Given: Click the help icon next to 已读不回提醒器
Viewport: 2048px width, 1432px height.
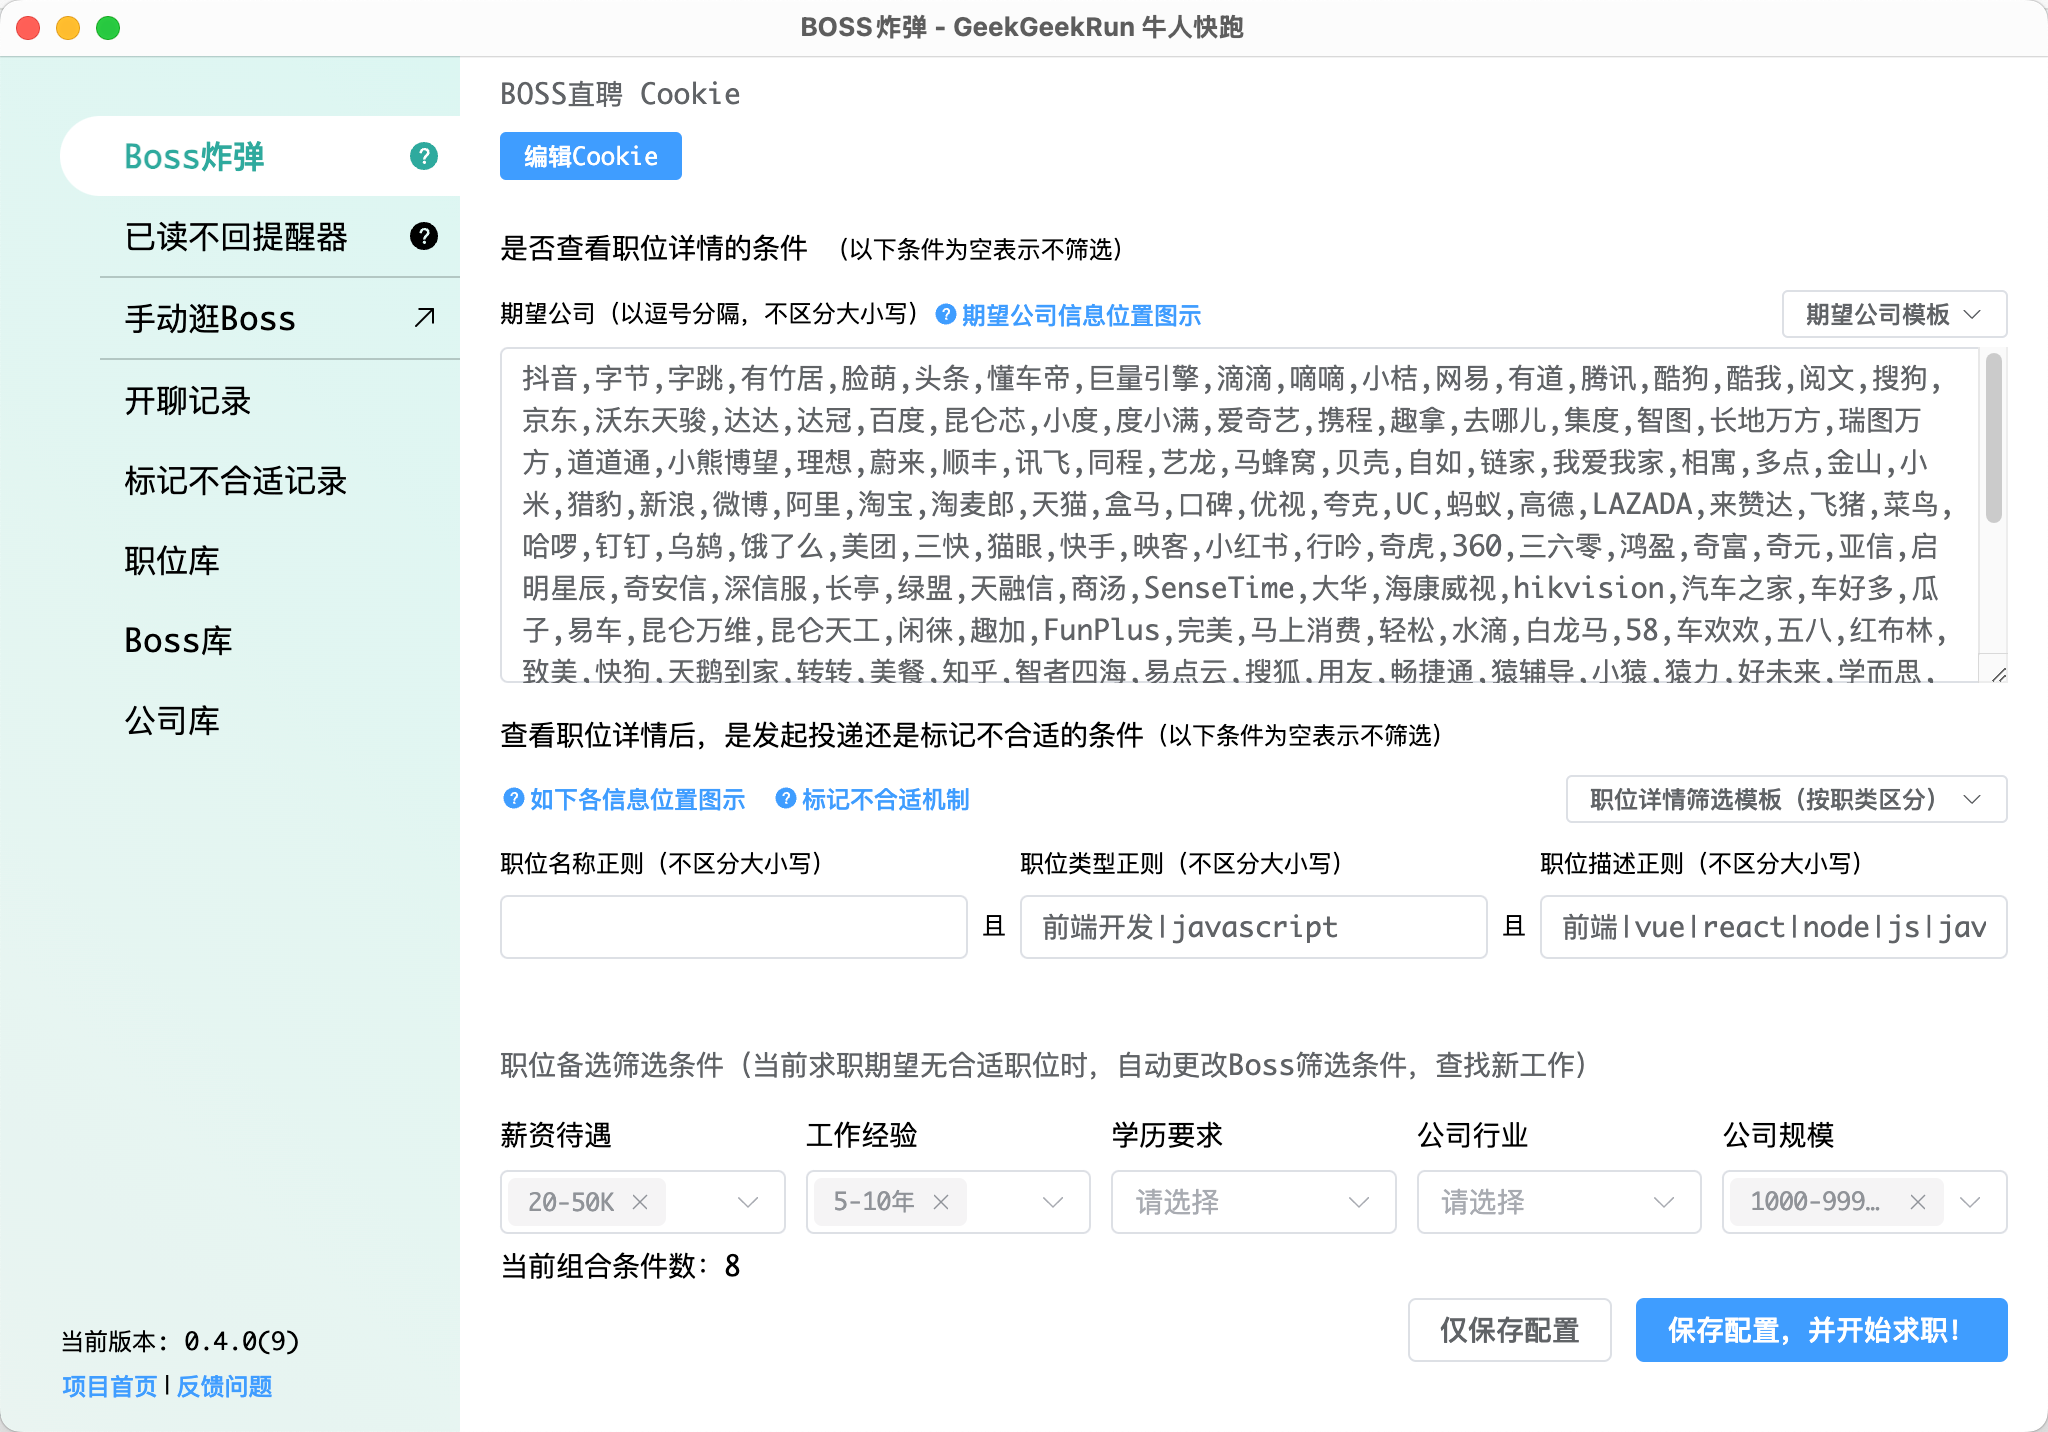Looking at the screenshot, I should click(x=424, y=237).
